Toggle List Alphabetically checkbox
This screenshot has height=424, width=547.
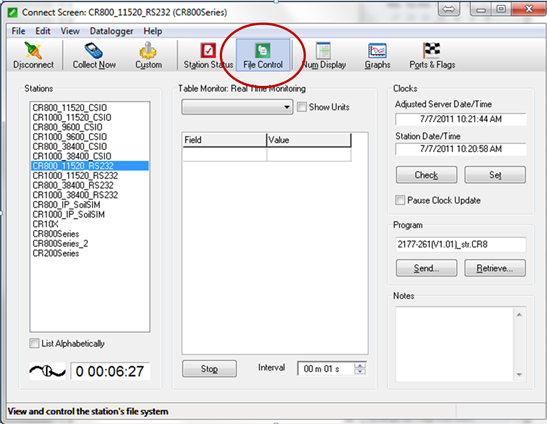34,343
